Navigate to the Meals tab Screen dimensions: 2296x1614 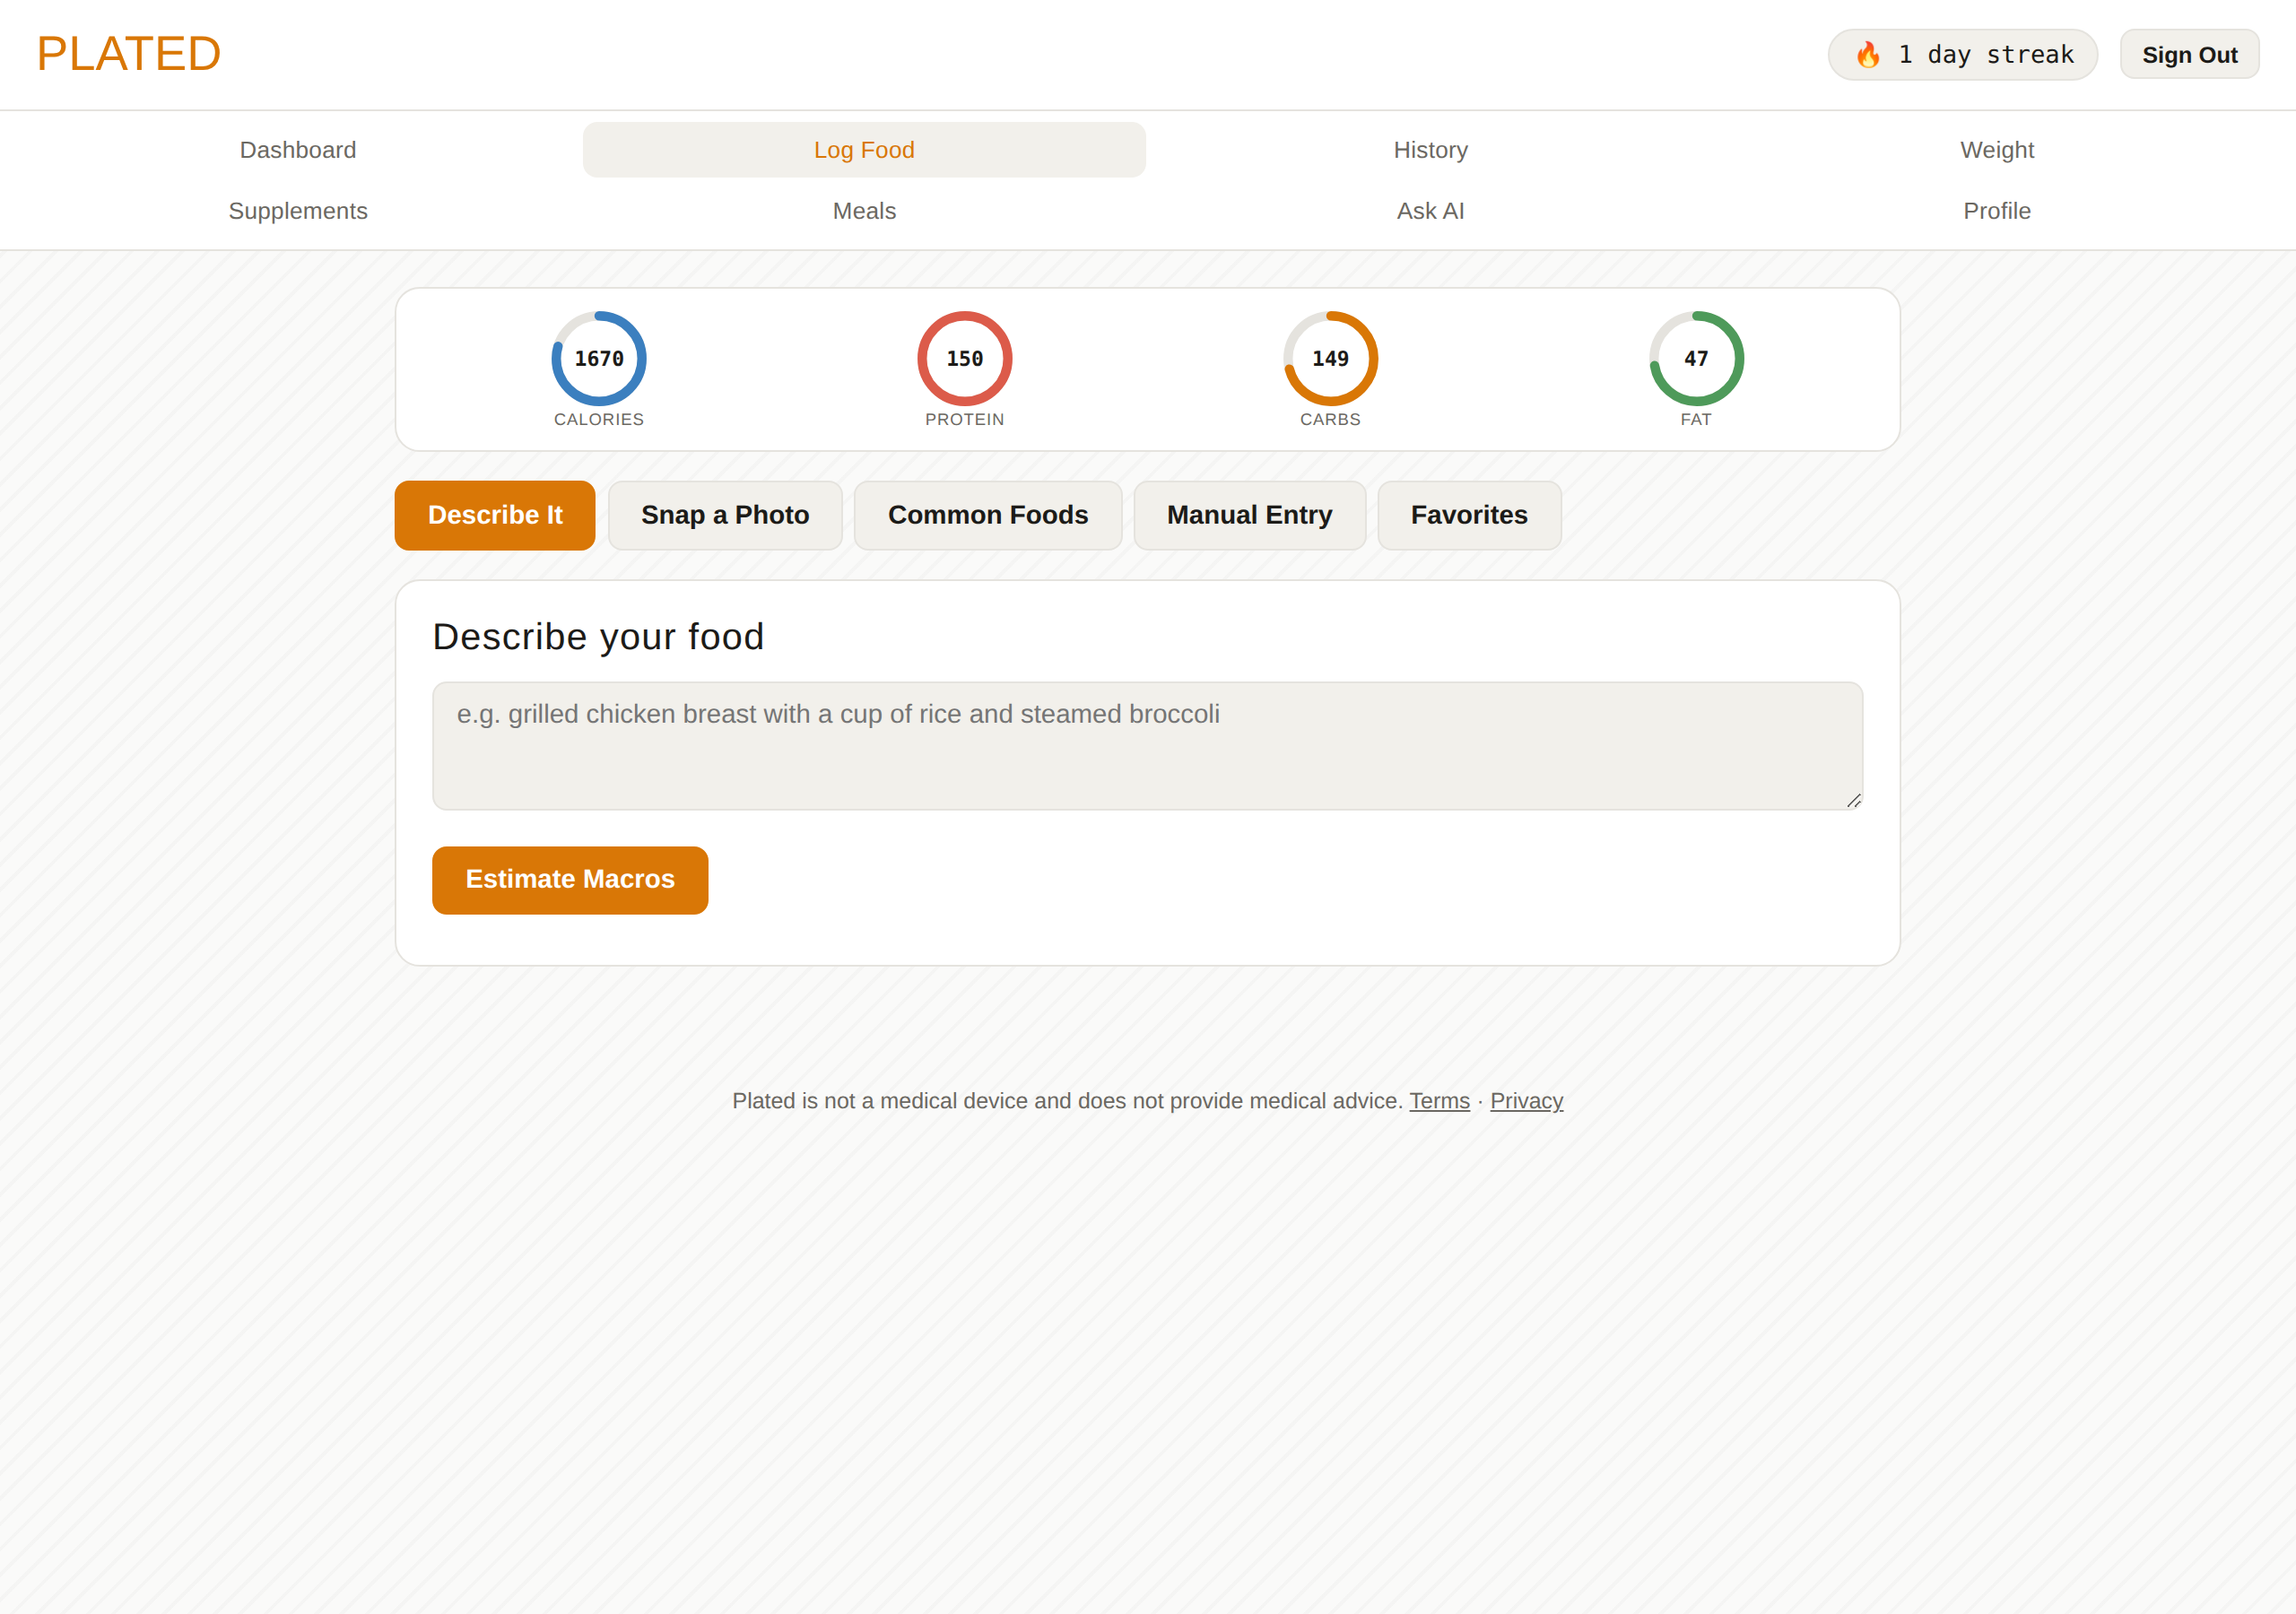pos(864,211)
